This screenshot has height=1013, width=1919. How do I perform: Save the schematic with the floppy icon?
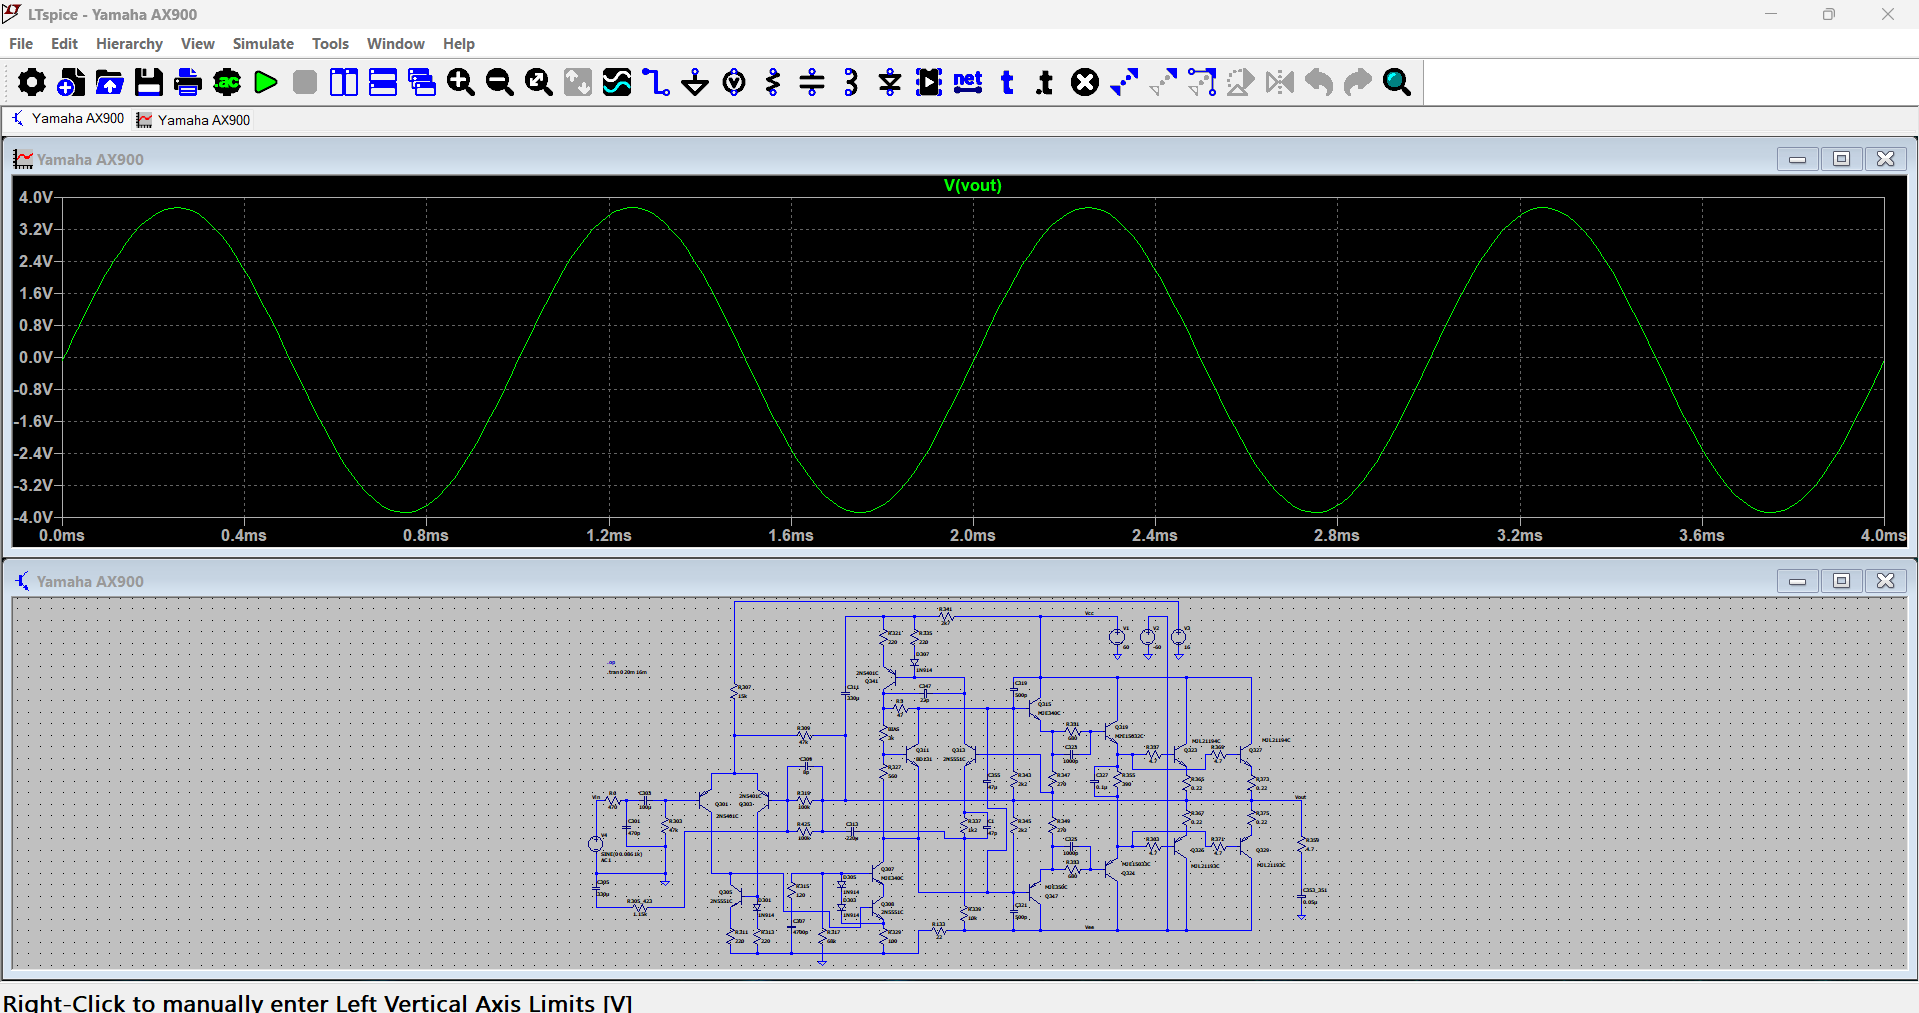[x=149, y=82]
